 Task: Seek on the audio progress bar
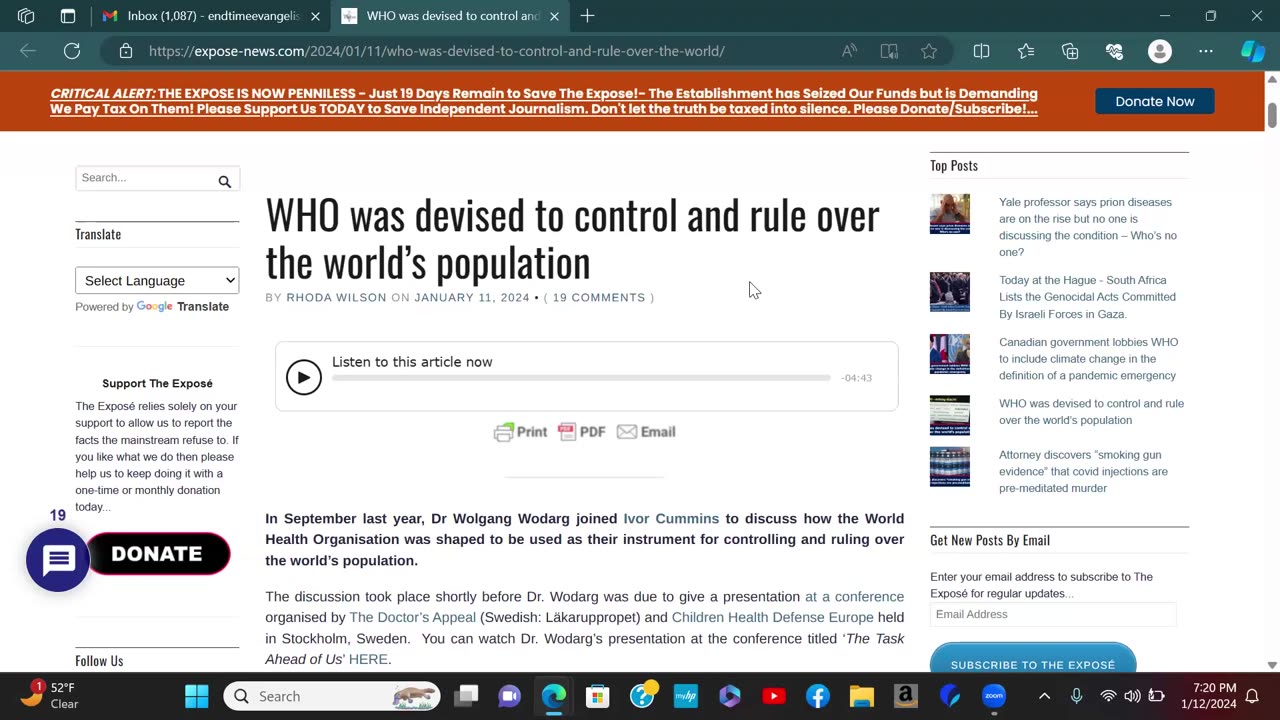pyautogui.click(x=581, y=378)
